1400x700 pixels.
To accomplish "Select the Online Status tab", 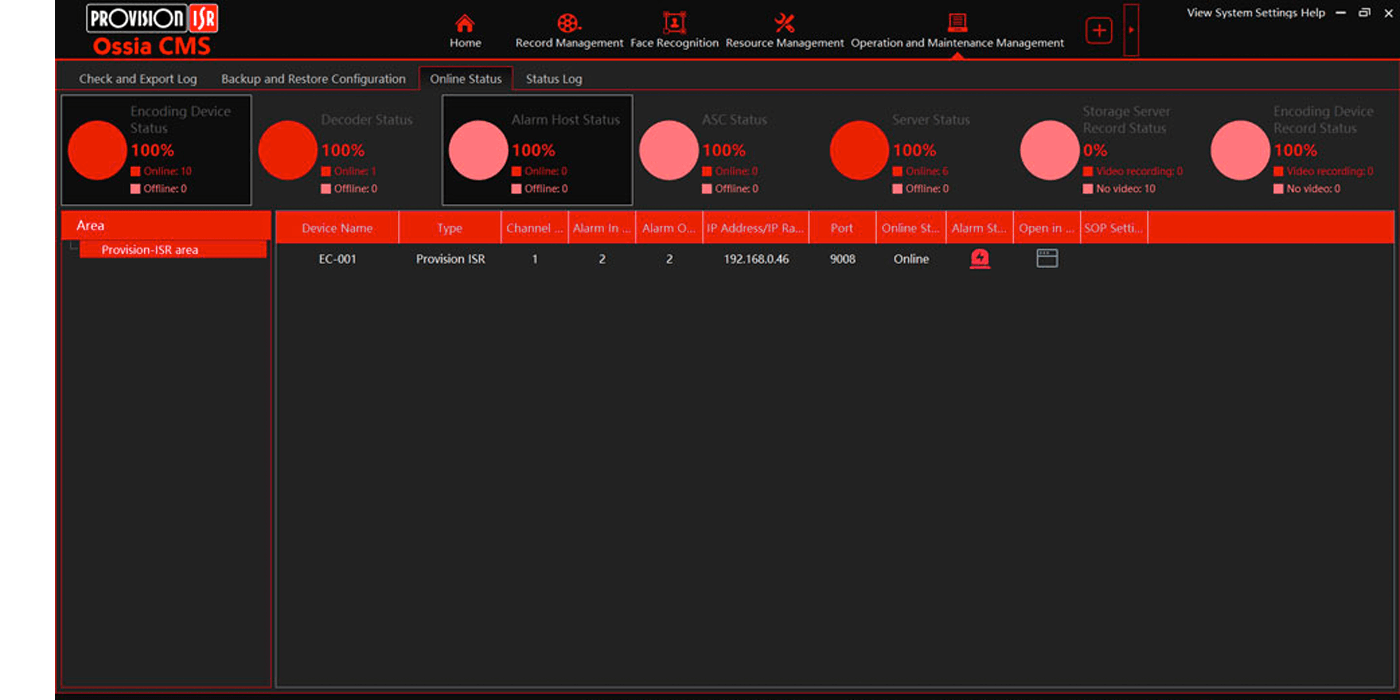I will point(466,79).
